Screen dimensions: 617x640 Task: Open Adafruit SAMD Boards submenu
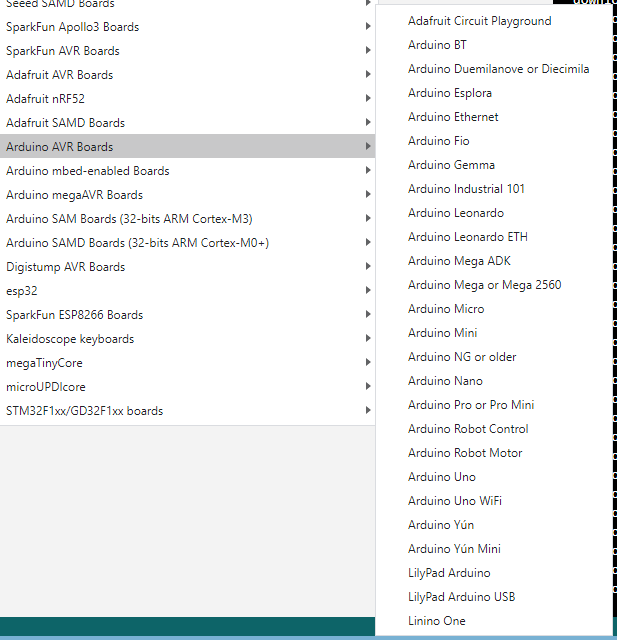click(x=187, y=123)
